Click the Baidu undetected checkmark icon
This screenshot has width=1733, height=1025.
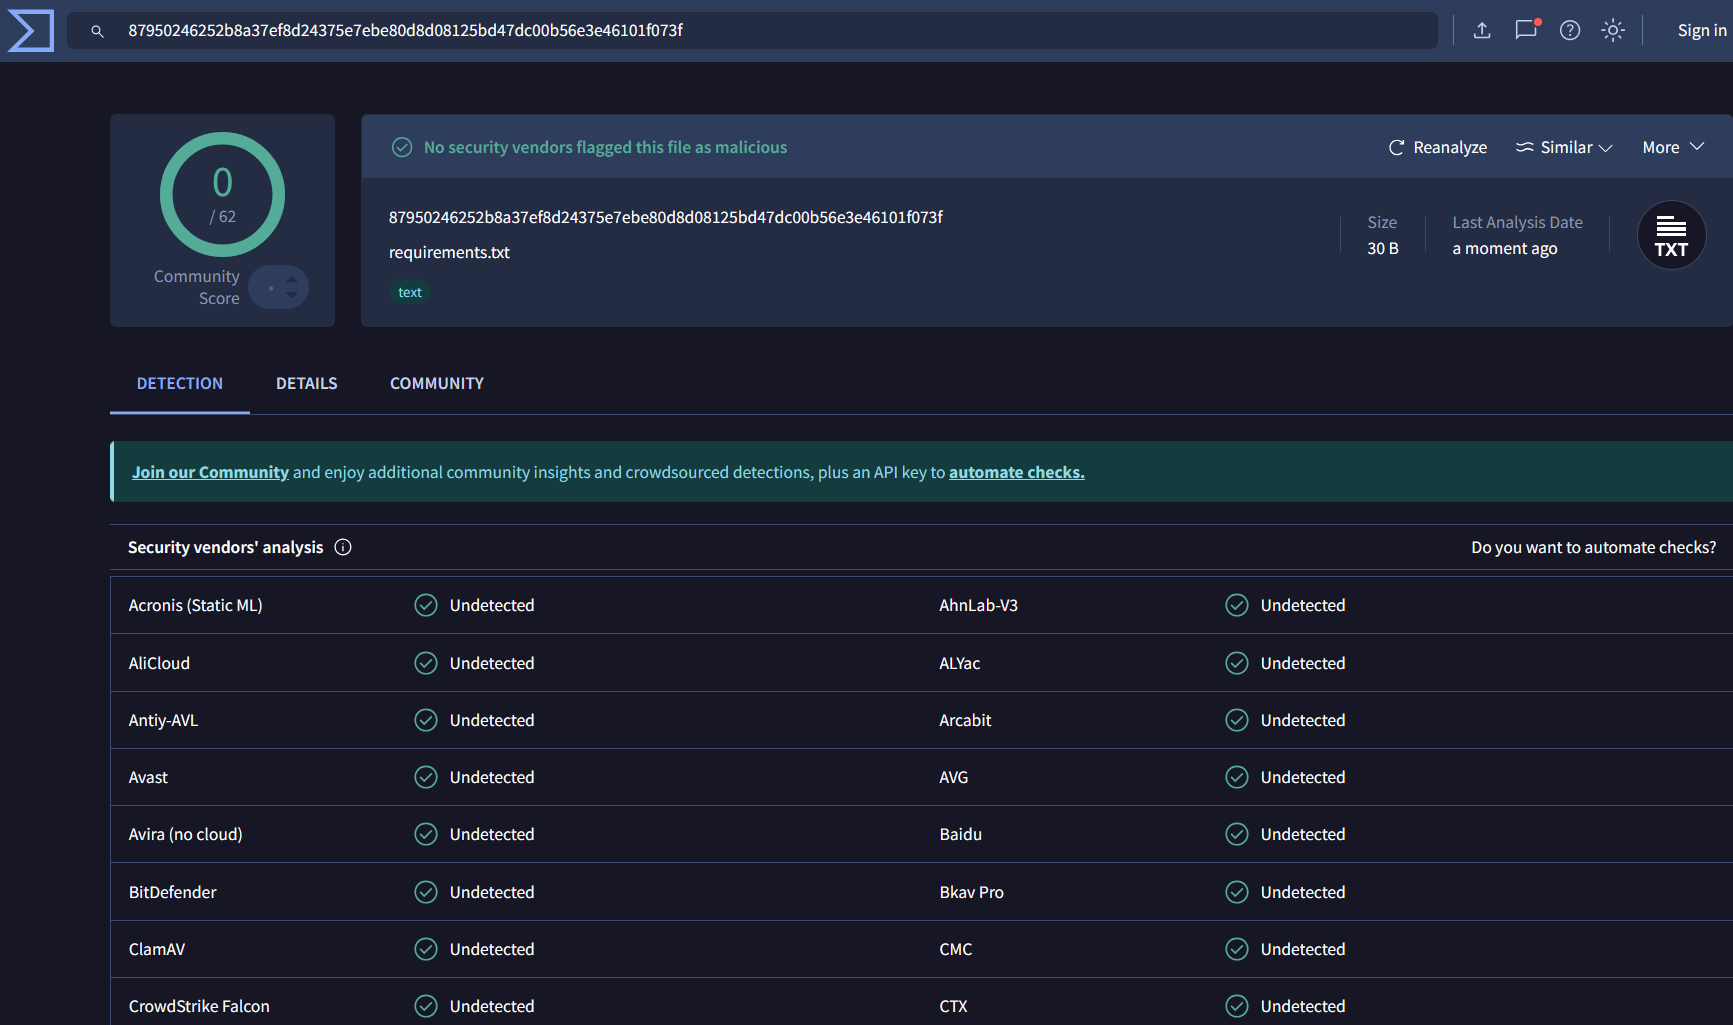pyautogui.click(x=1237, y=834)
